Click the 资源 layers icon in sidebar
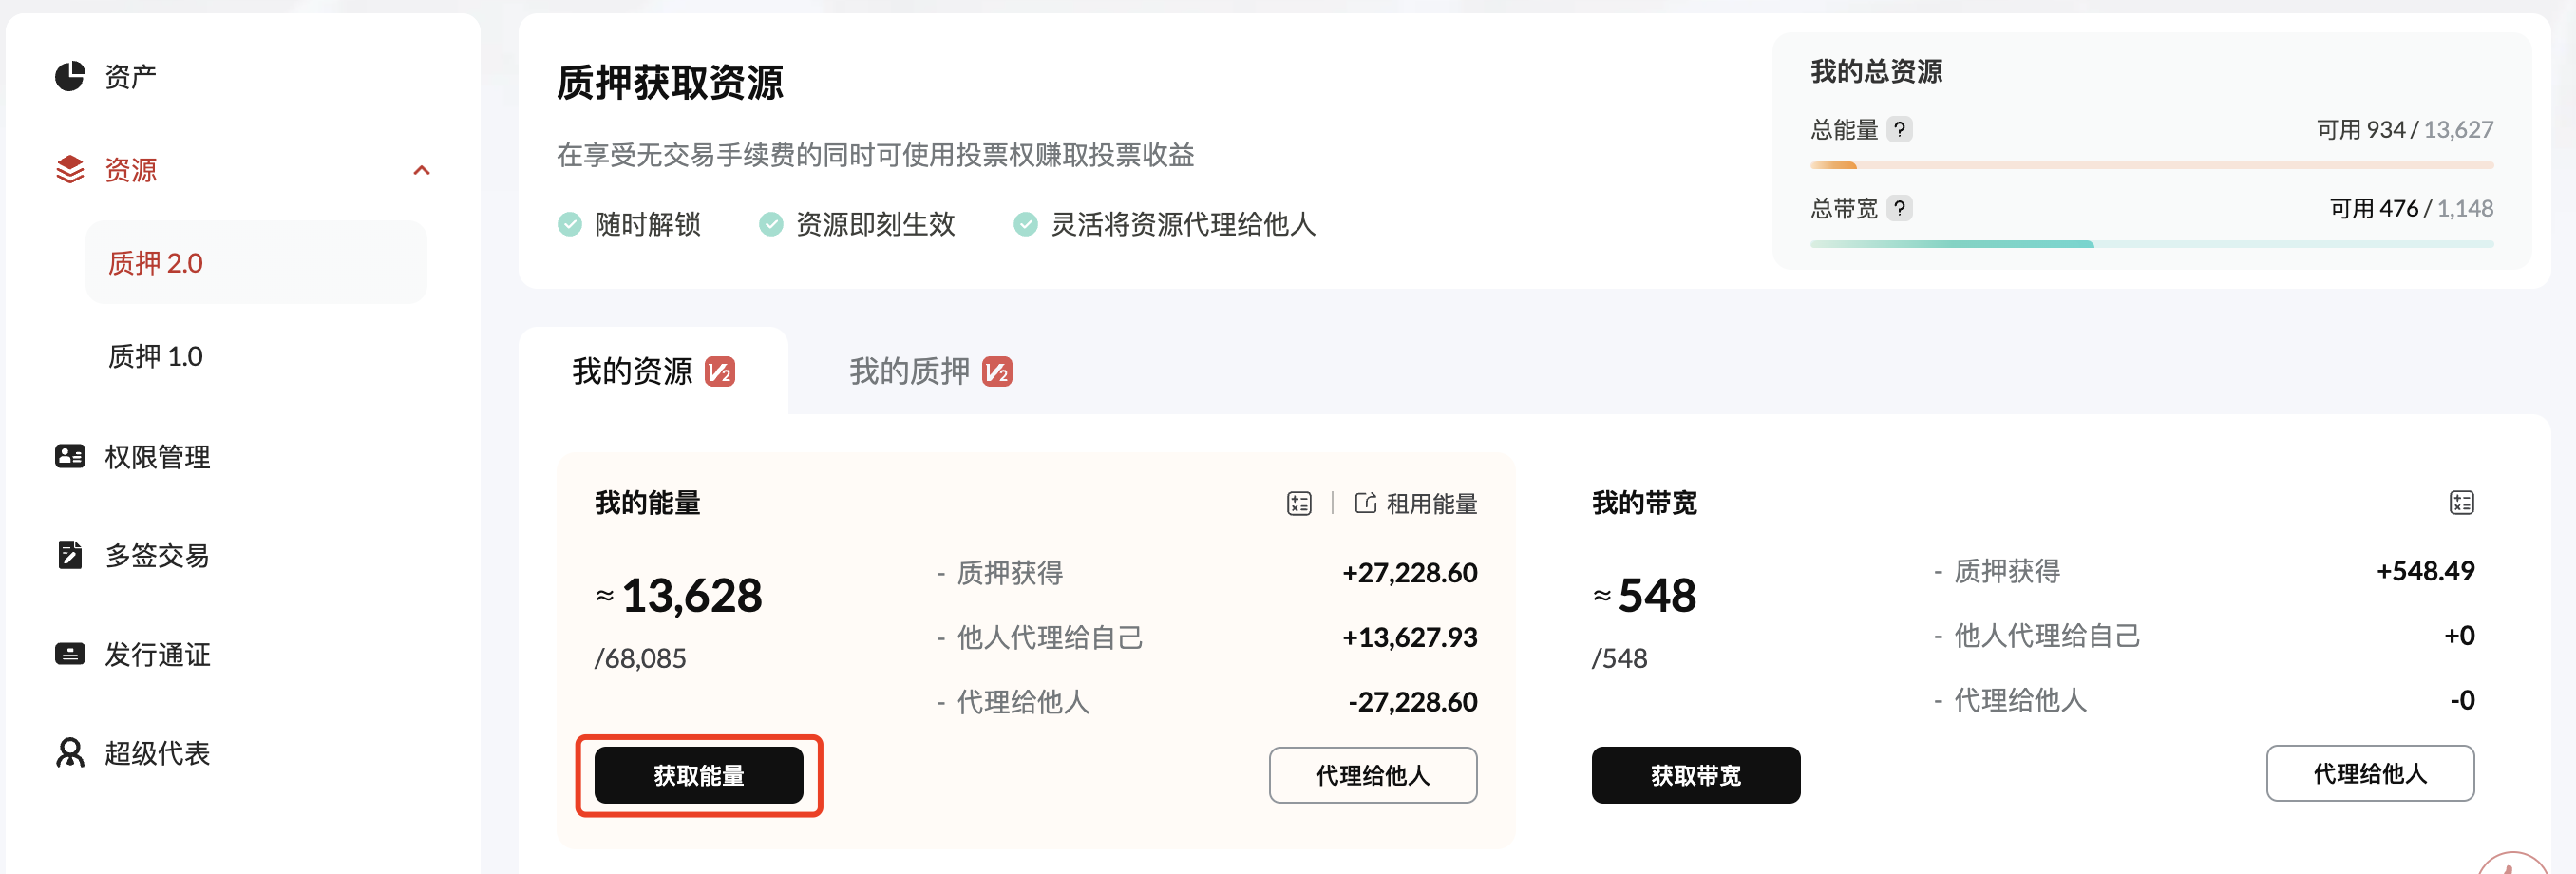Screen dimensions: 2576x874 [69, 169]
